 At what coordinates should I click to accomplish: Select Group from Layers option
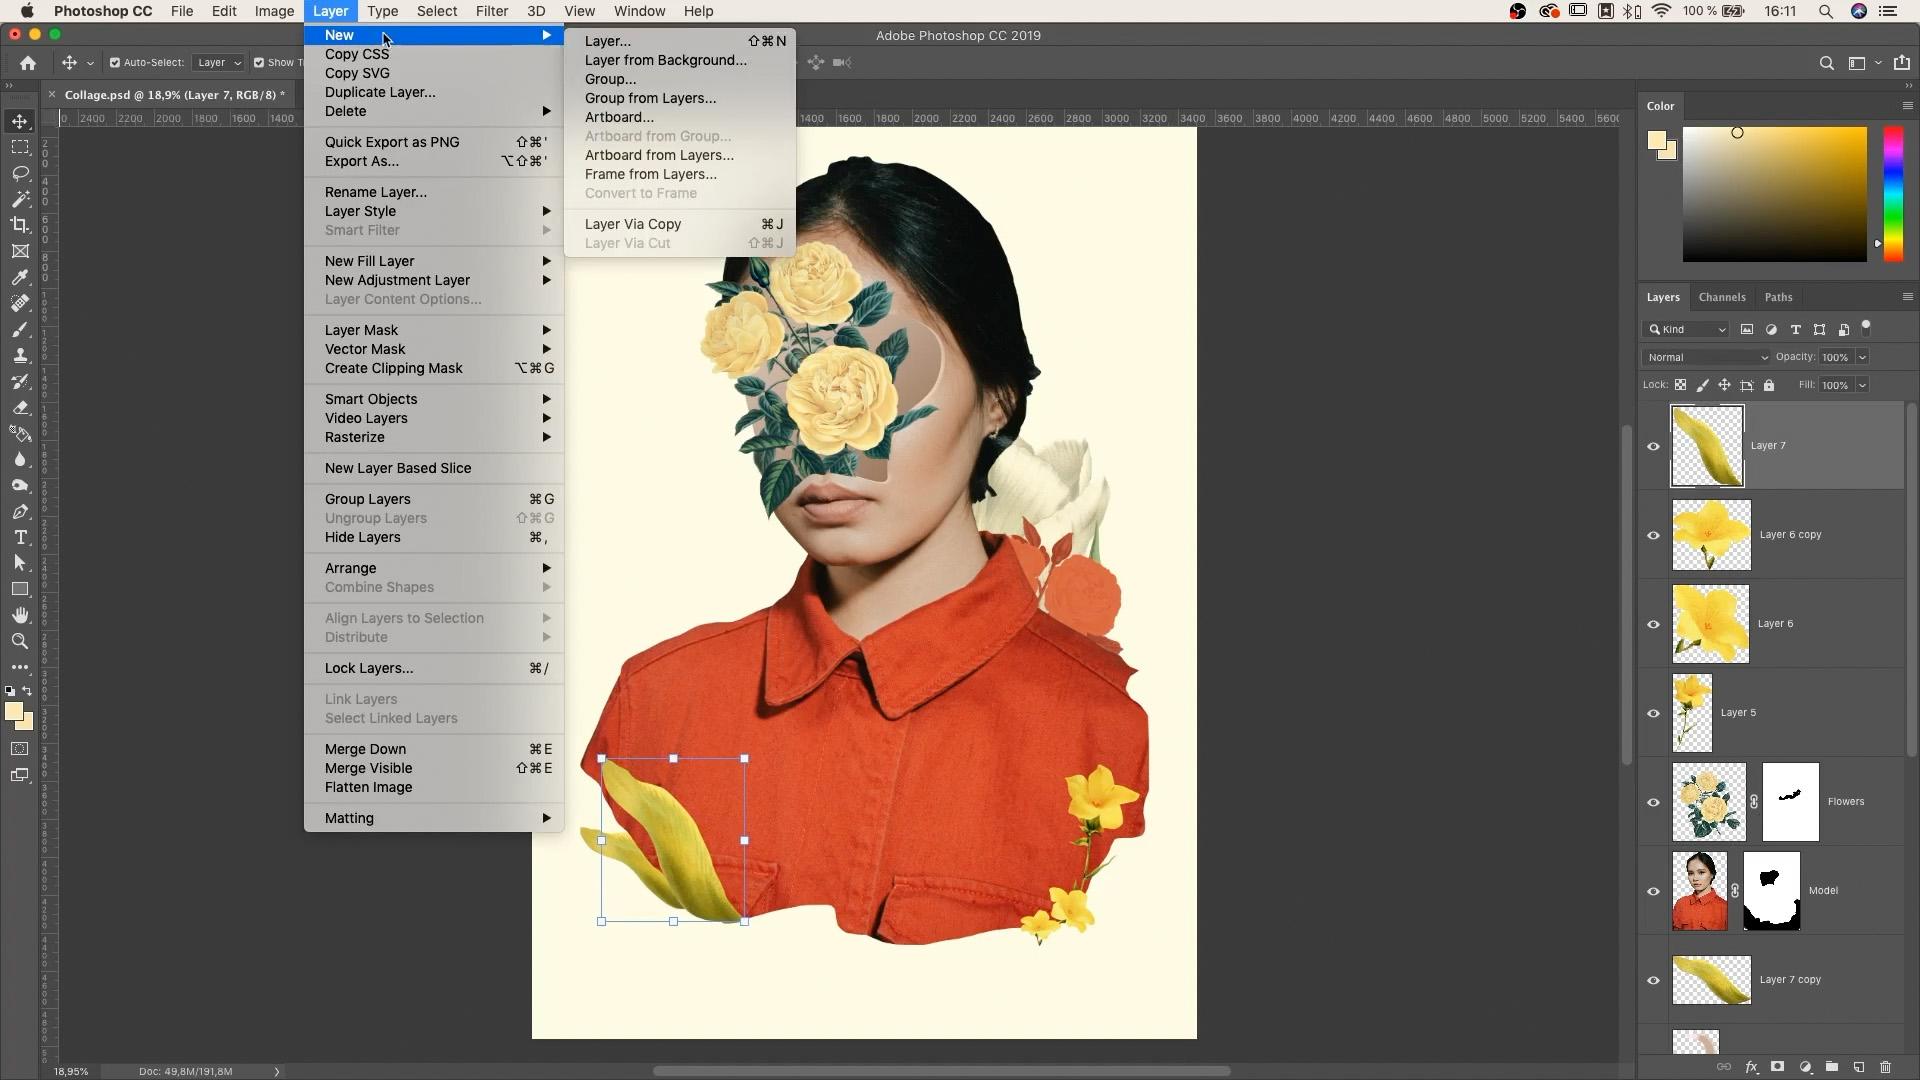650,98
